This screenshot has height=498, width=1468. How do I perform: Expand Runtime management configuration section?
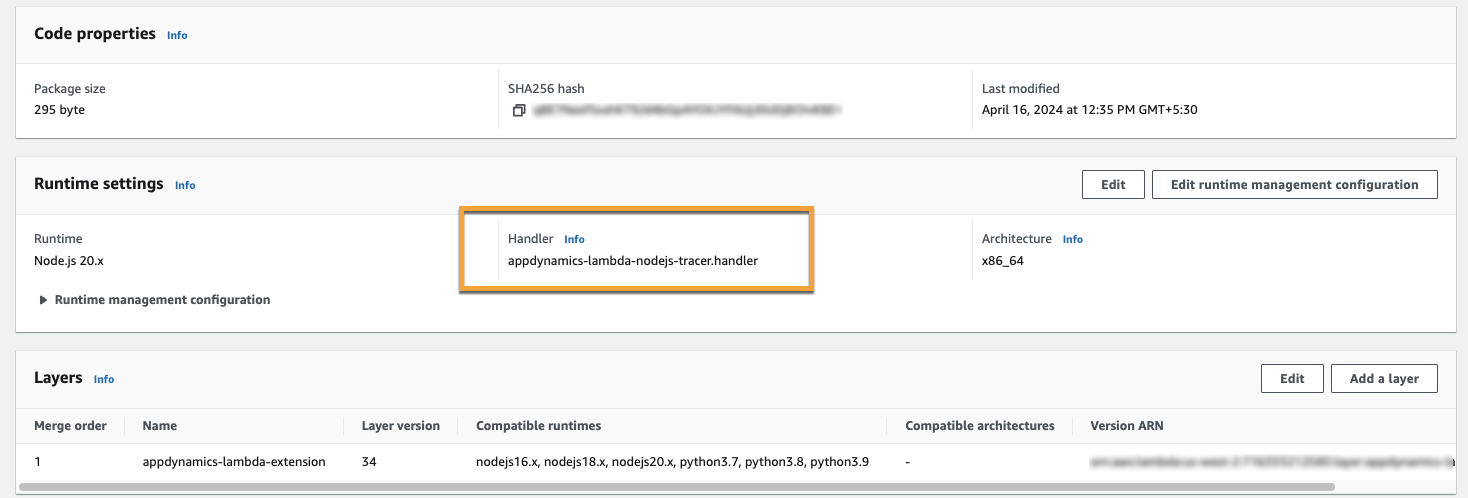[154, 299]
